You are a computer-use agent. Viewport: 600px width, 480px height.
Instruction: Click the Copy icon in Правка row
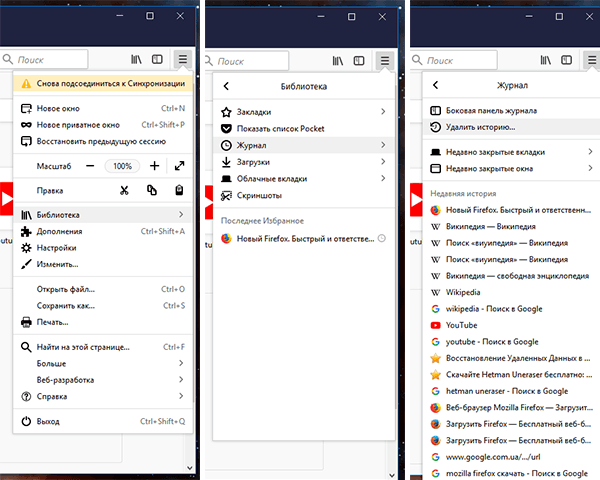152,190
